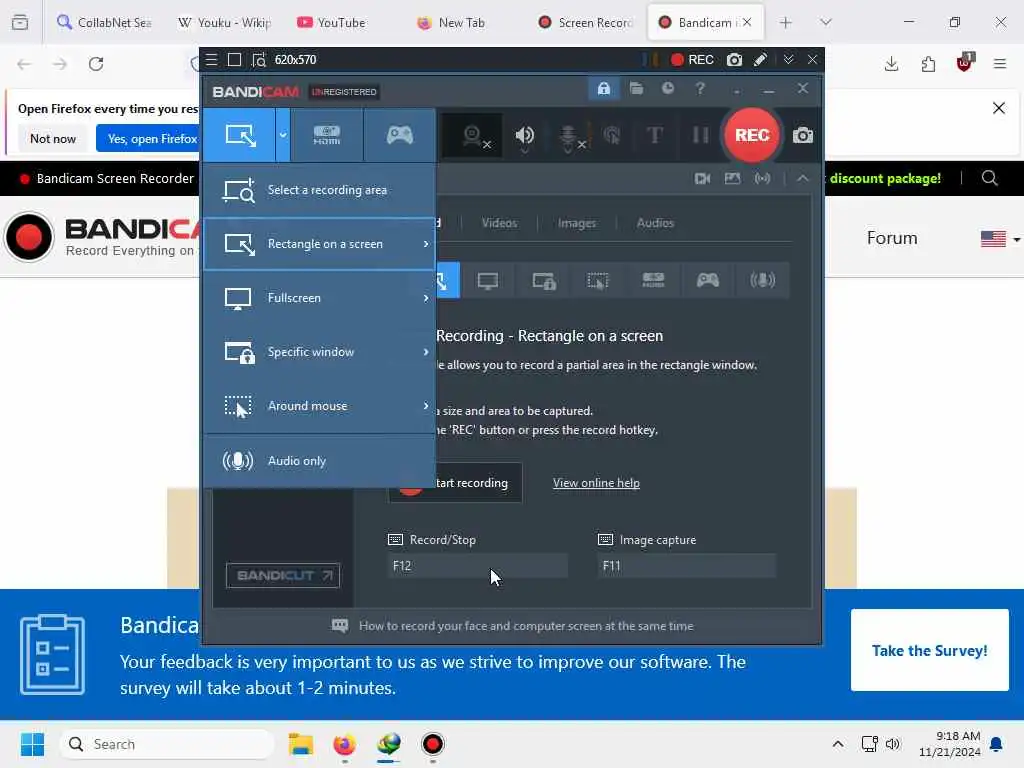The width and height of the screenshot is (1024, 768).
Task: Select HDMI icon in mode row
Action: point(653,281)
